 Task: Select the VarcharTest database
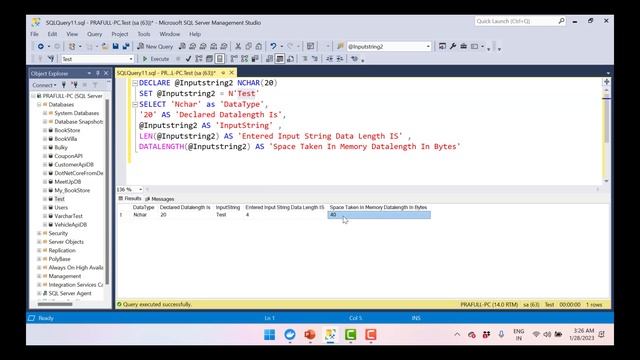(68, 216)
